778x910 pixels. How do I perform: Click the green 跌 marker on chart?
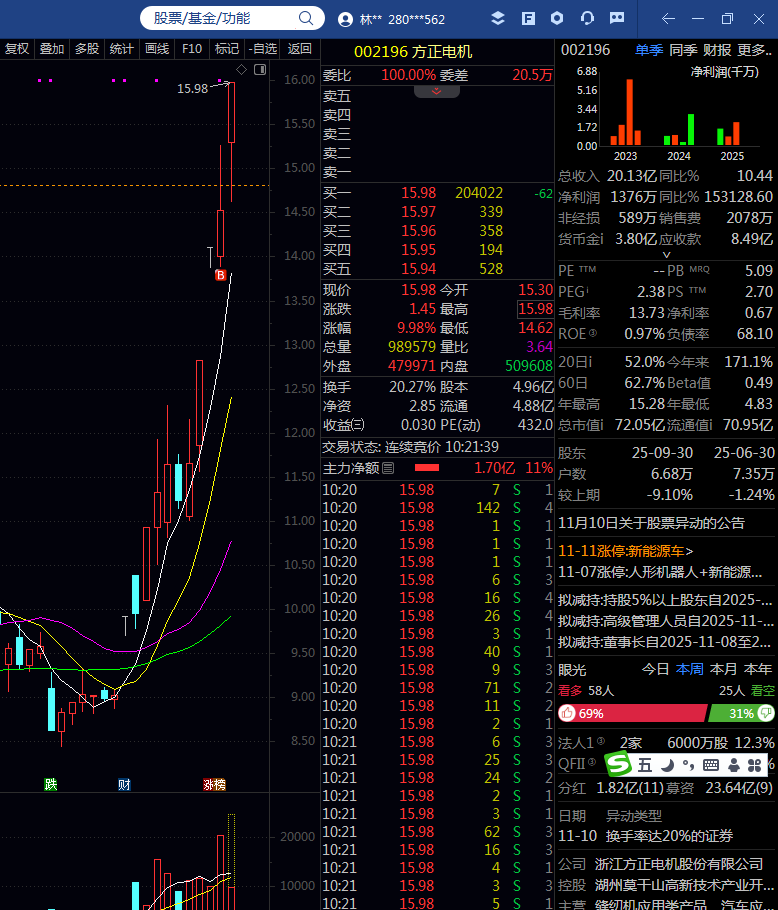coord(51,785)
